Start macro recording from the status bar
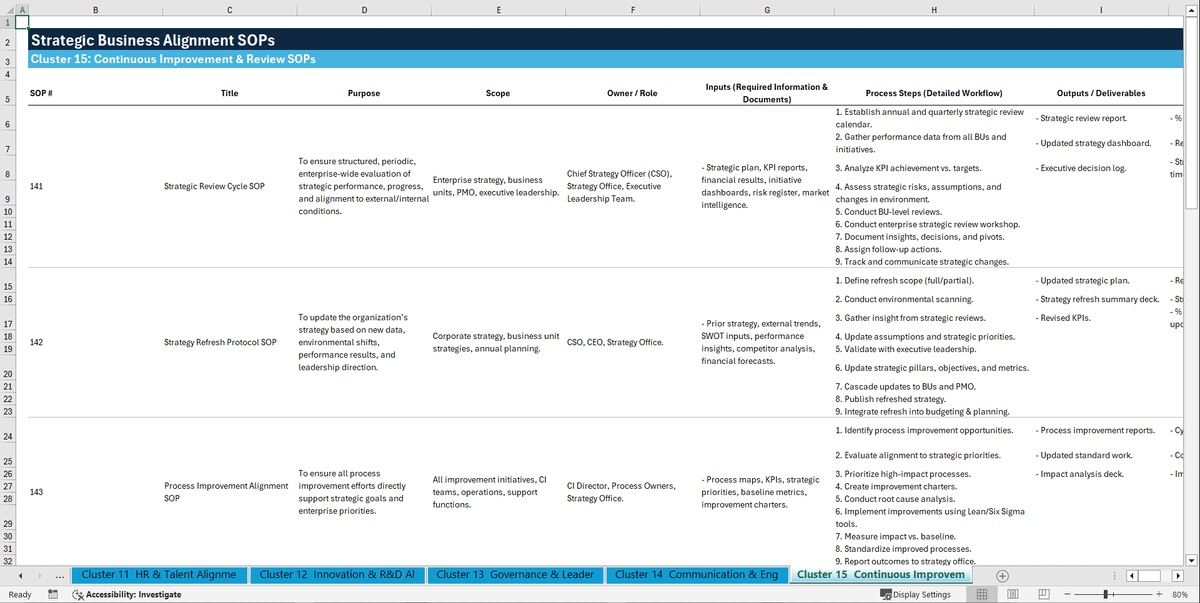Viewport: 1200px width, 603px height. click(52, 594)
